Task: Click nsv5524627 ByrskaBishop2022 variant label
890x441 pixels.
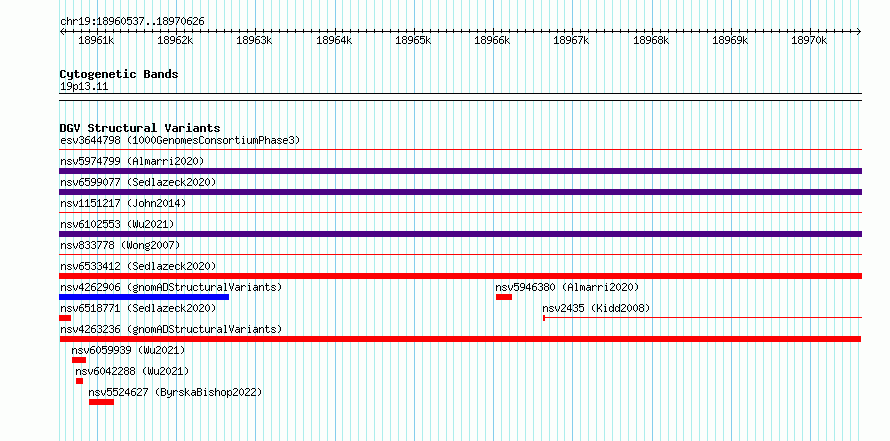Action: point(175,392)
